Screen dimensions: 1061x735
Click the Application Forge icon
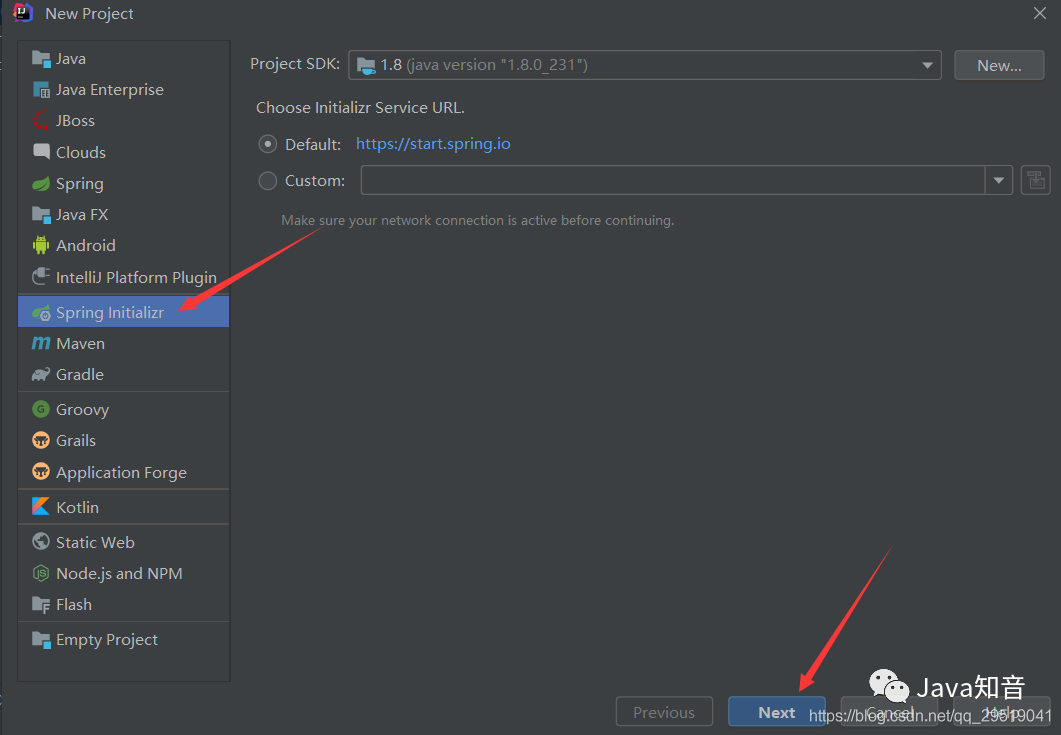coord(41,471)
